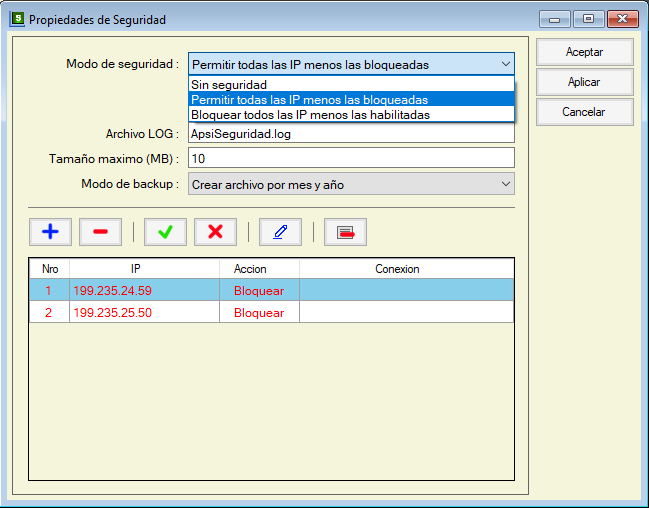Screen dimensions: 649x508
Task: Click the app icon in title bar
Action: tap(16, 19)
